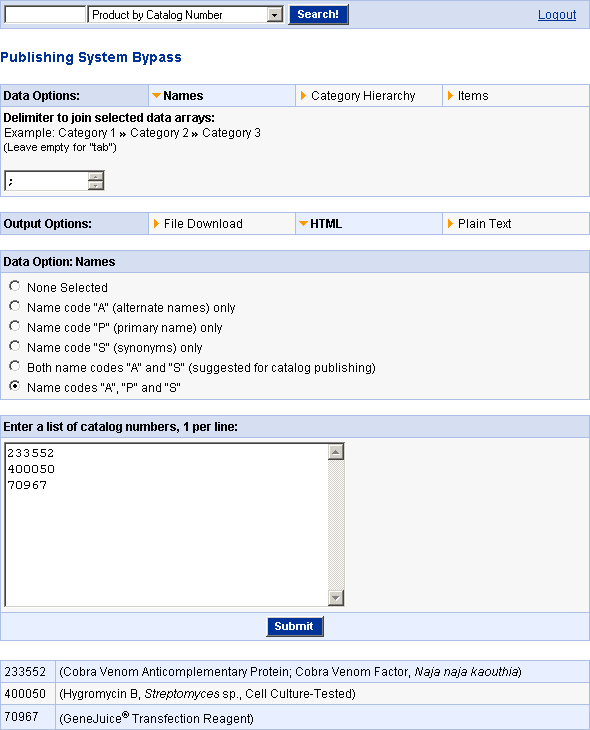This screenshot has width=590, height=730.
Task: Select the None Selected radio option
Action: [15, 286]
